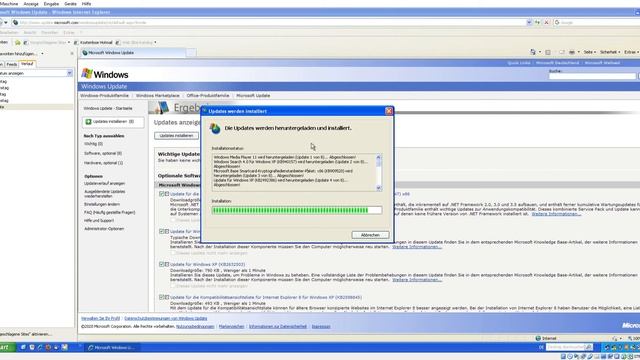Expand the Seite menu dropdown
This screenshot has width=640, height=360.
click(589, 52)
